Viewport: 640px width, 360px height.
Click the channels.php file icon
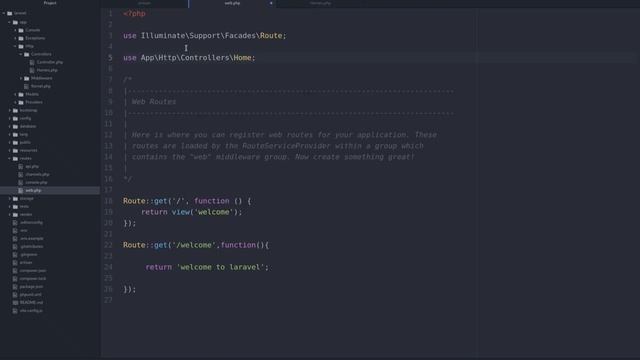21,174
